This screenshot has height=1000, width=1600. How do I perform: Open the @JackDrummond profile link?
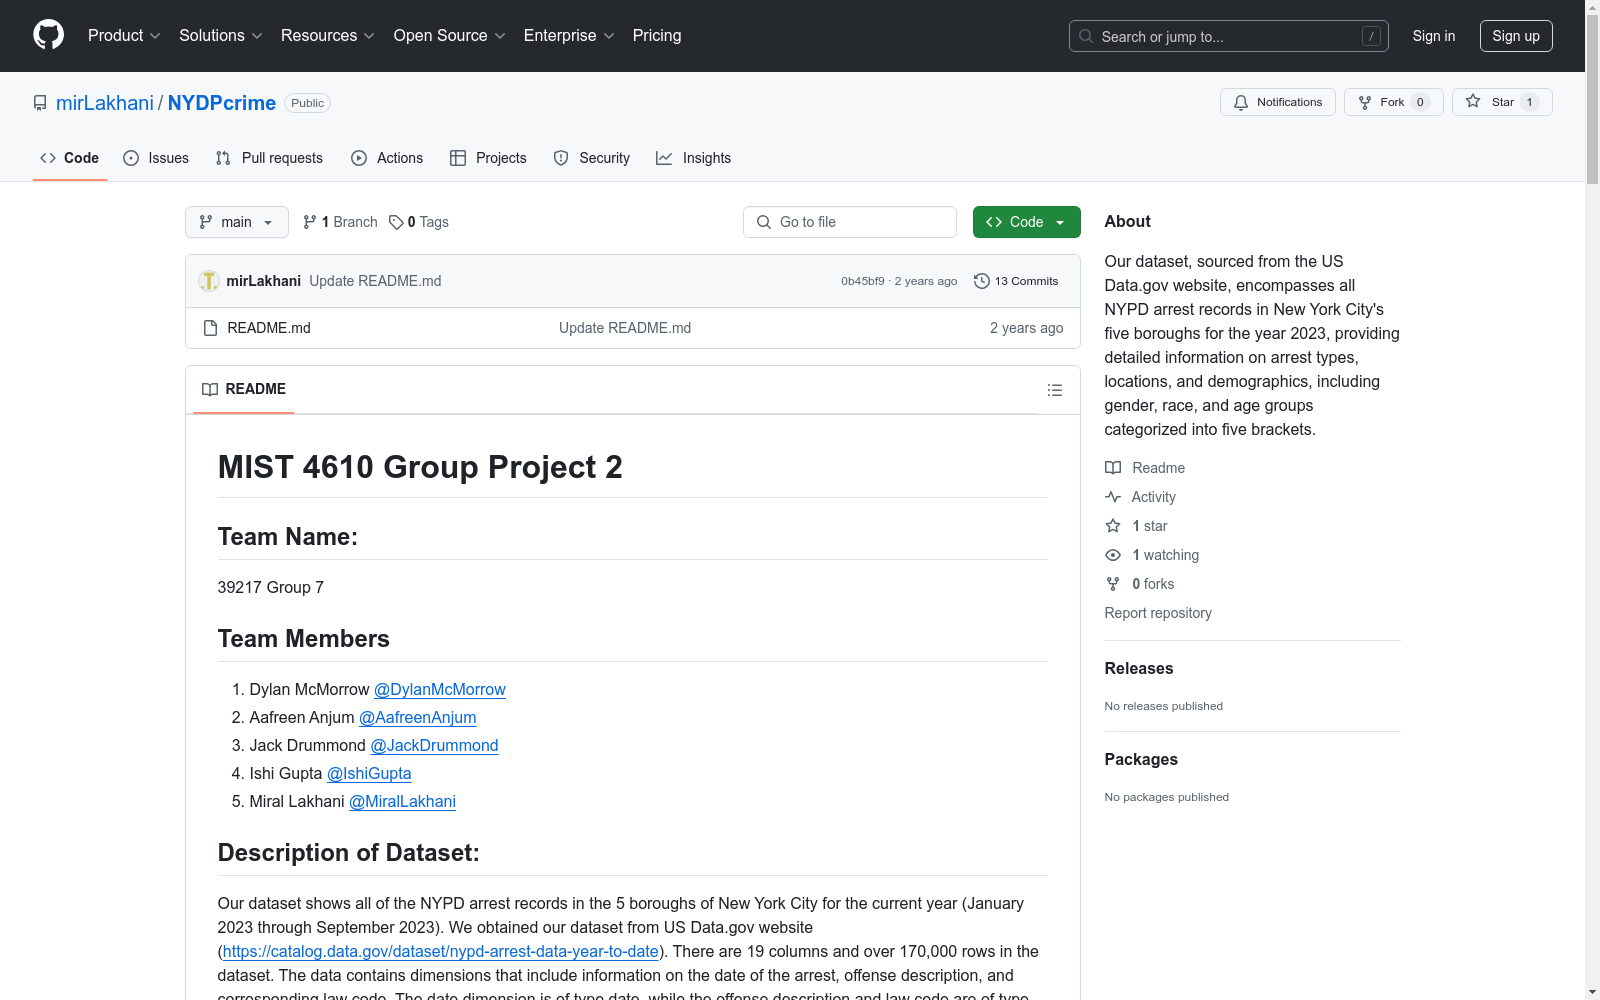[434, 745]
